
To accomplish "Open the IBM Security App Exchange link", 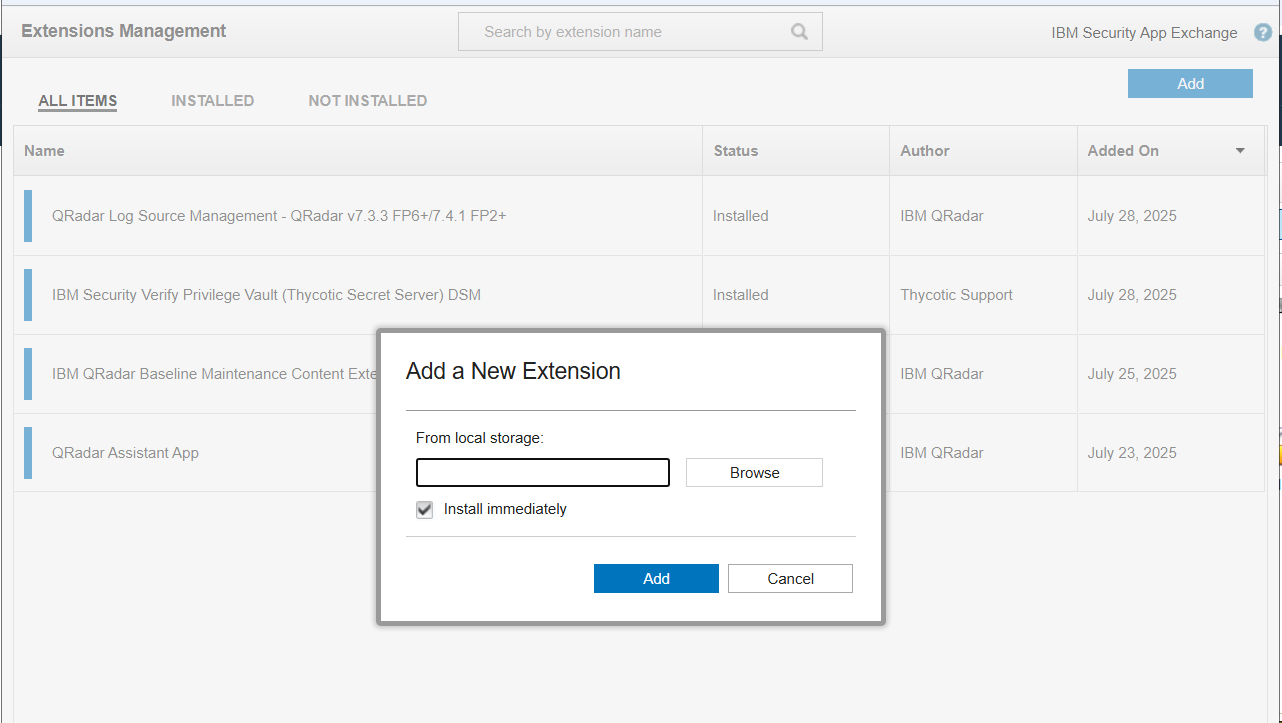I will coord(1144,33).
